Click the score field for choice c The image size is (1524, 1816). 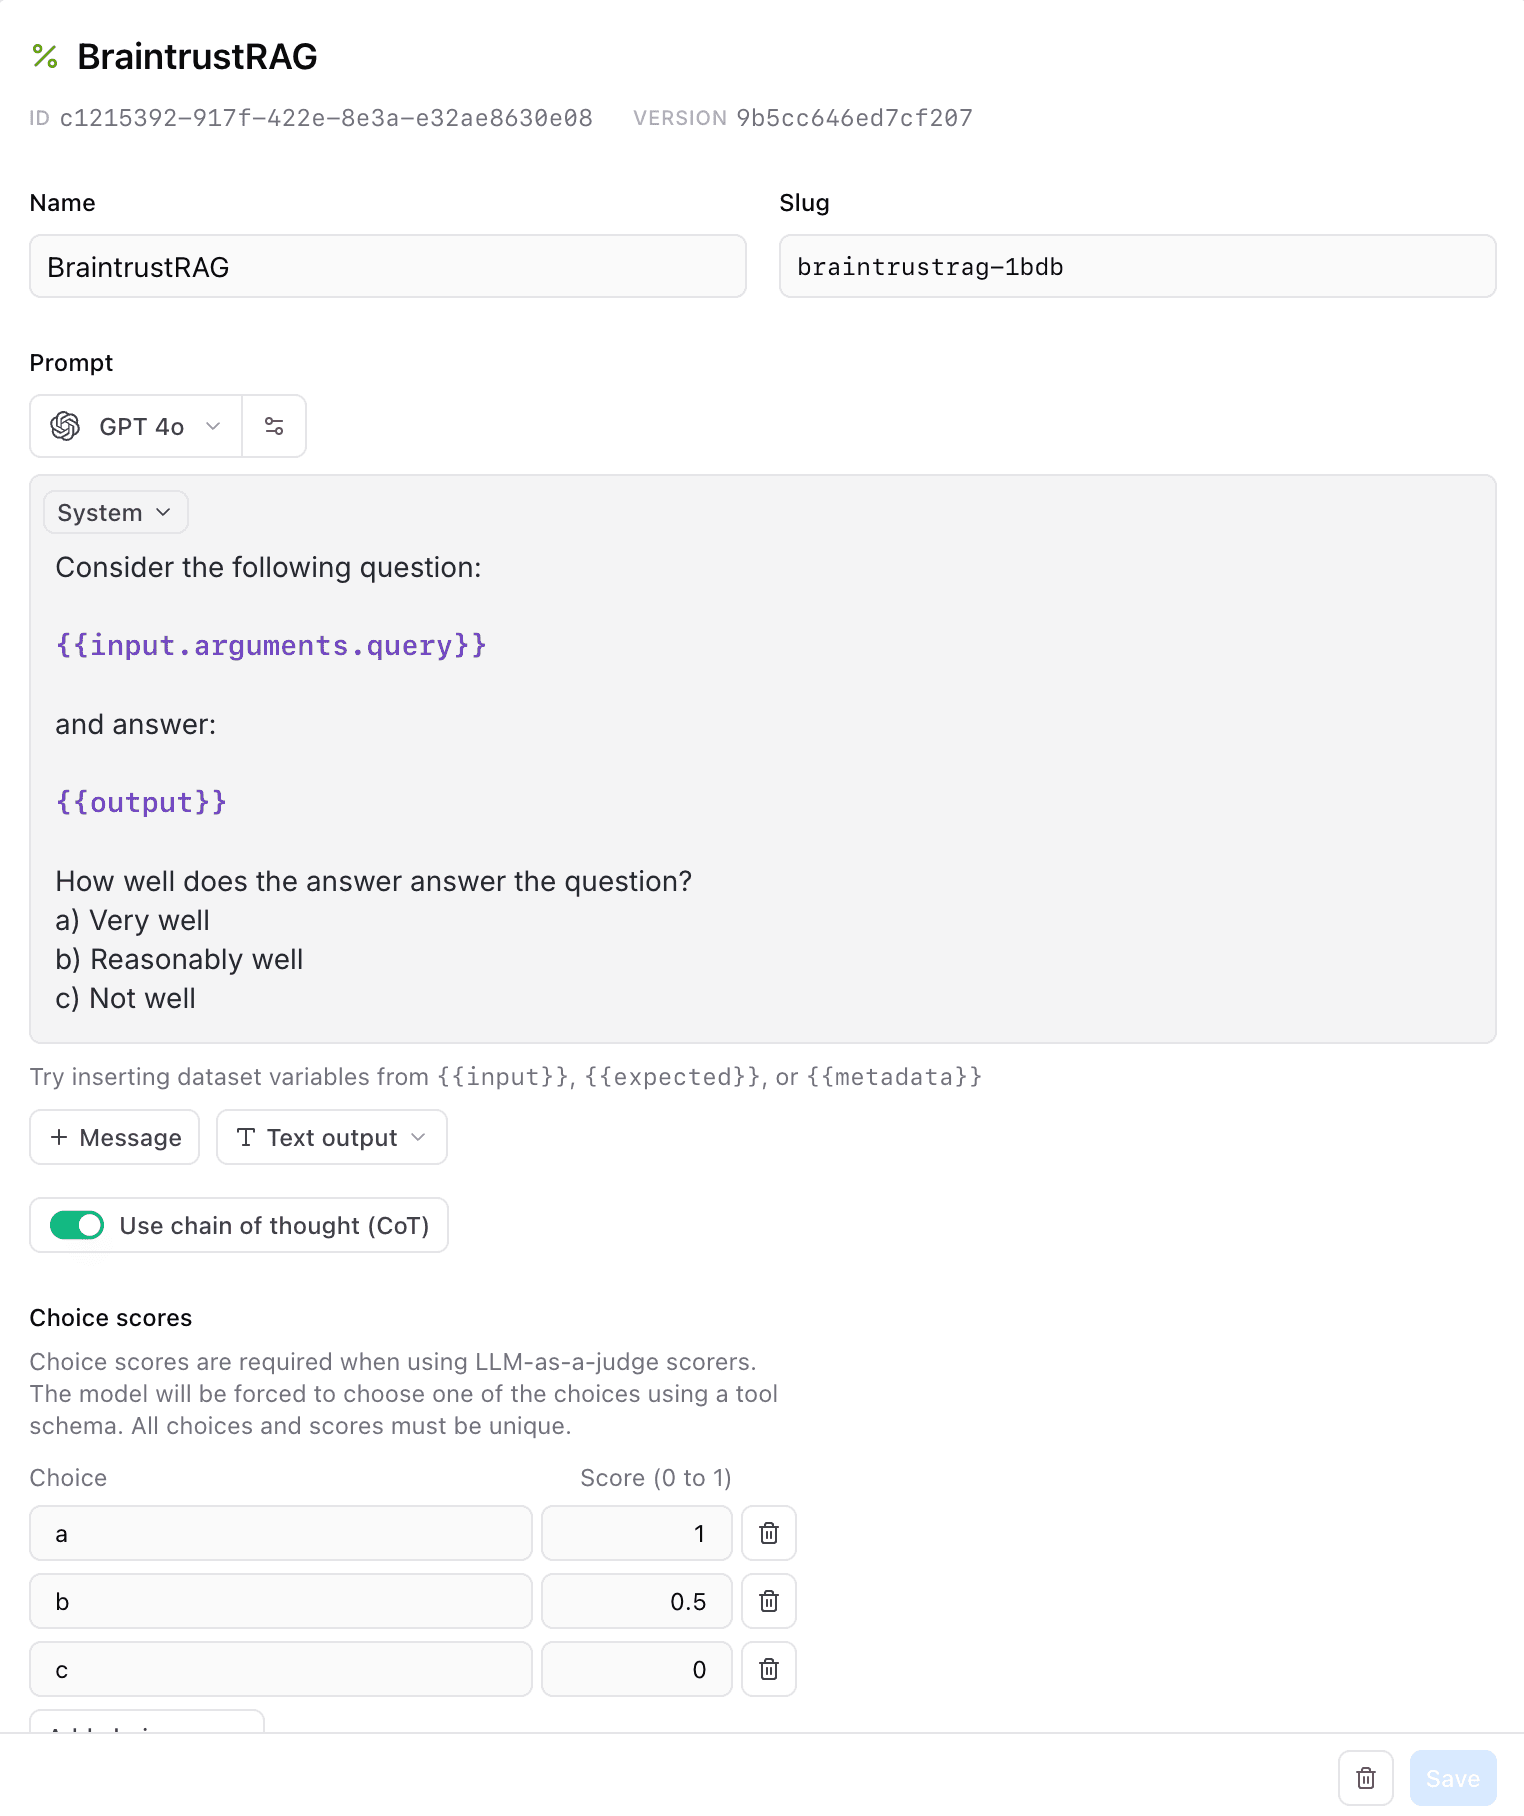pos(637,1669)
